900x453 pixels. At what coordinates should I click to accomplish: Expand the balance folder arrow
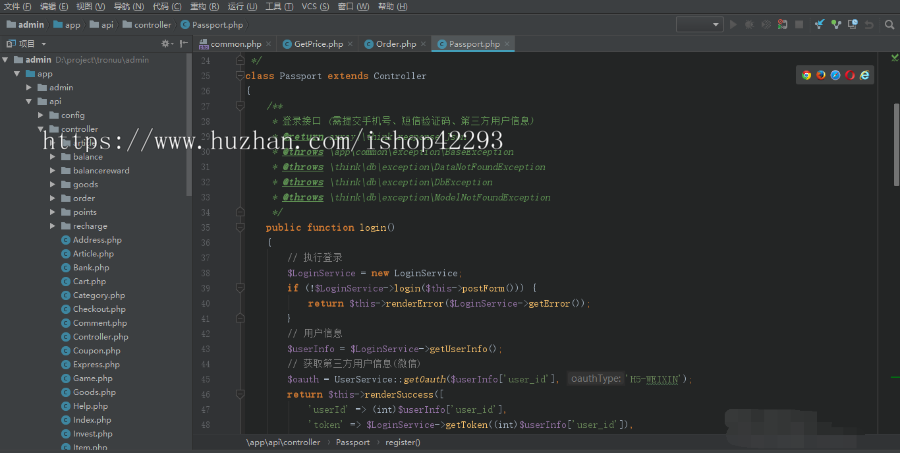(52, 157)
